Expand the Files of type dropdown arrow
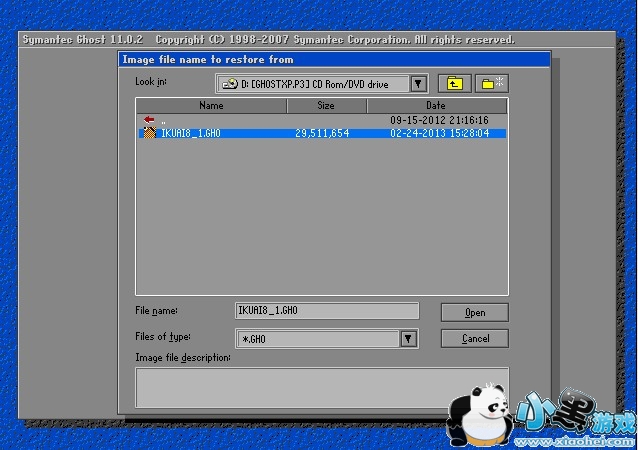638x450 pixels. [x=409, y=339]
